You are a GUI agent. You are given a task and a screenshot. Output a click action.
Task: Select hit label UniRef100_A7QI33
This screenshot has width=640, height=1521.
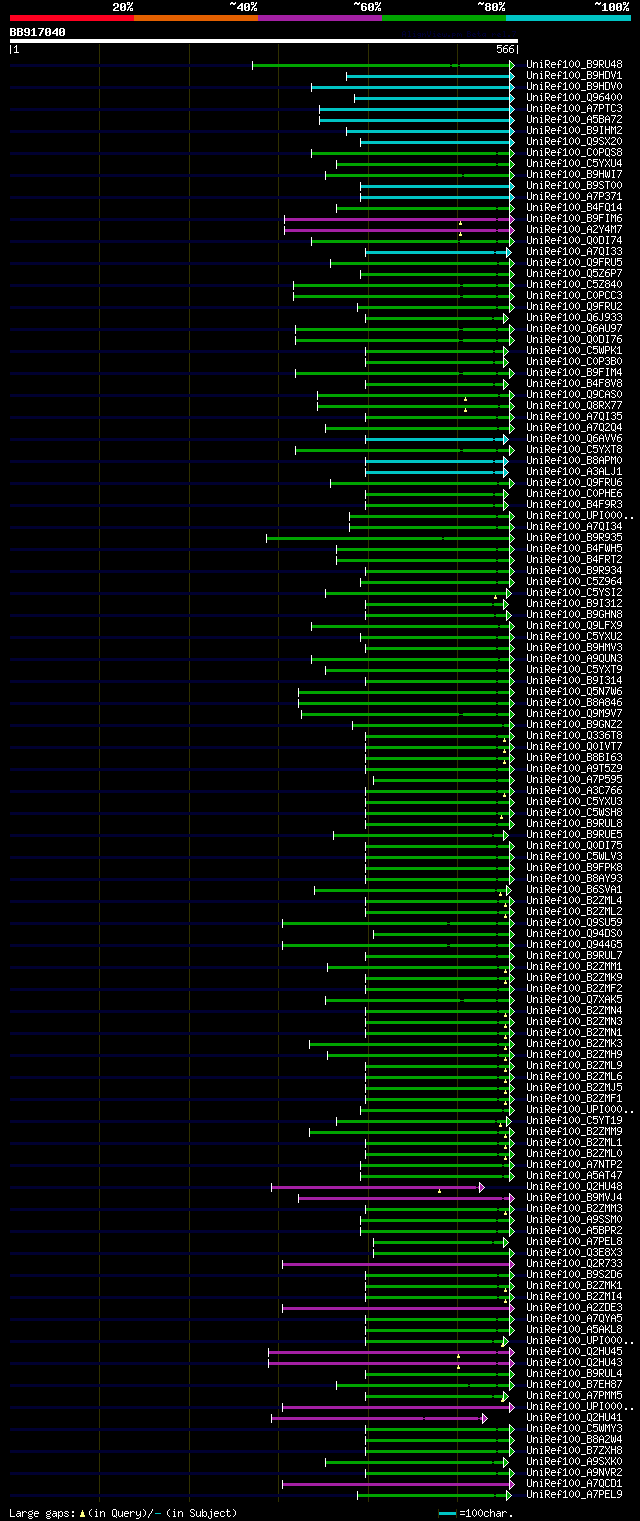point(574,251)
